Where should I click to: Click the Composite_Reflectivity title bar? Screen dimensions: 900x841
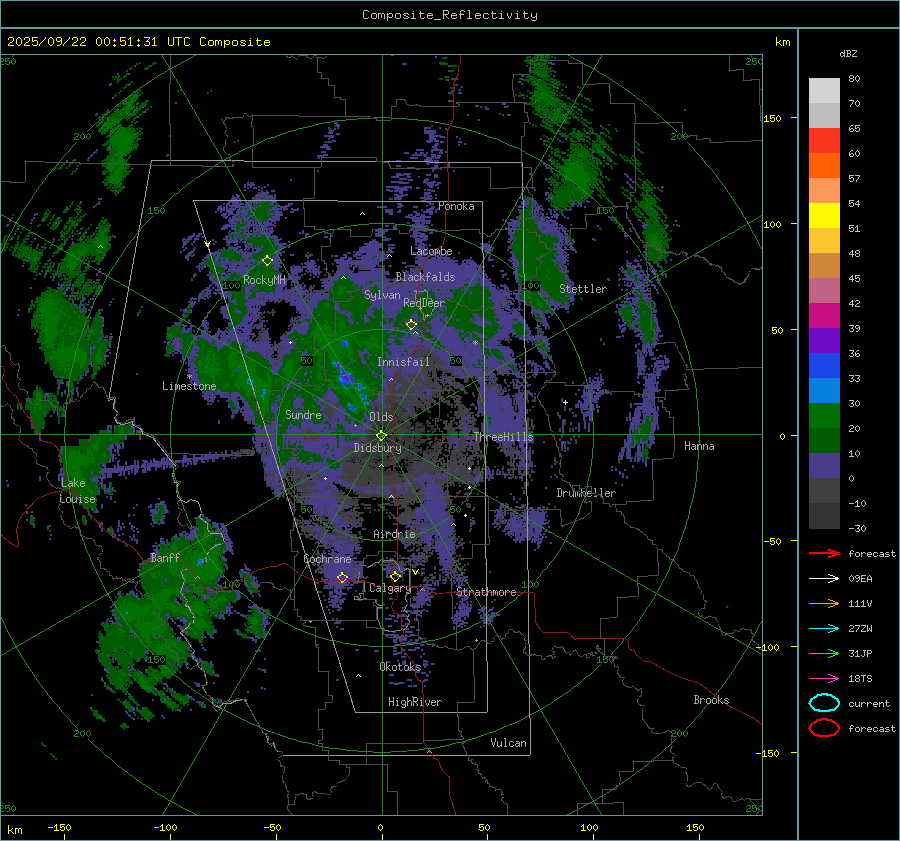tap(449, 14)
